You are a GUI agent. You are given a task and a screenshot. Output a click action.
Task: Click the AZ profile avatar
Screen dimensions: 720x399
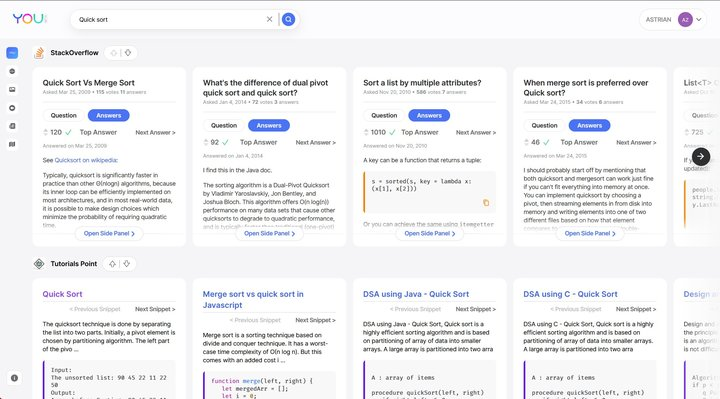pyautogui.click(x=685, y=20)
